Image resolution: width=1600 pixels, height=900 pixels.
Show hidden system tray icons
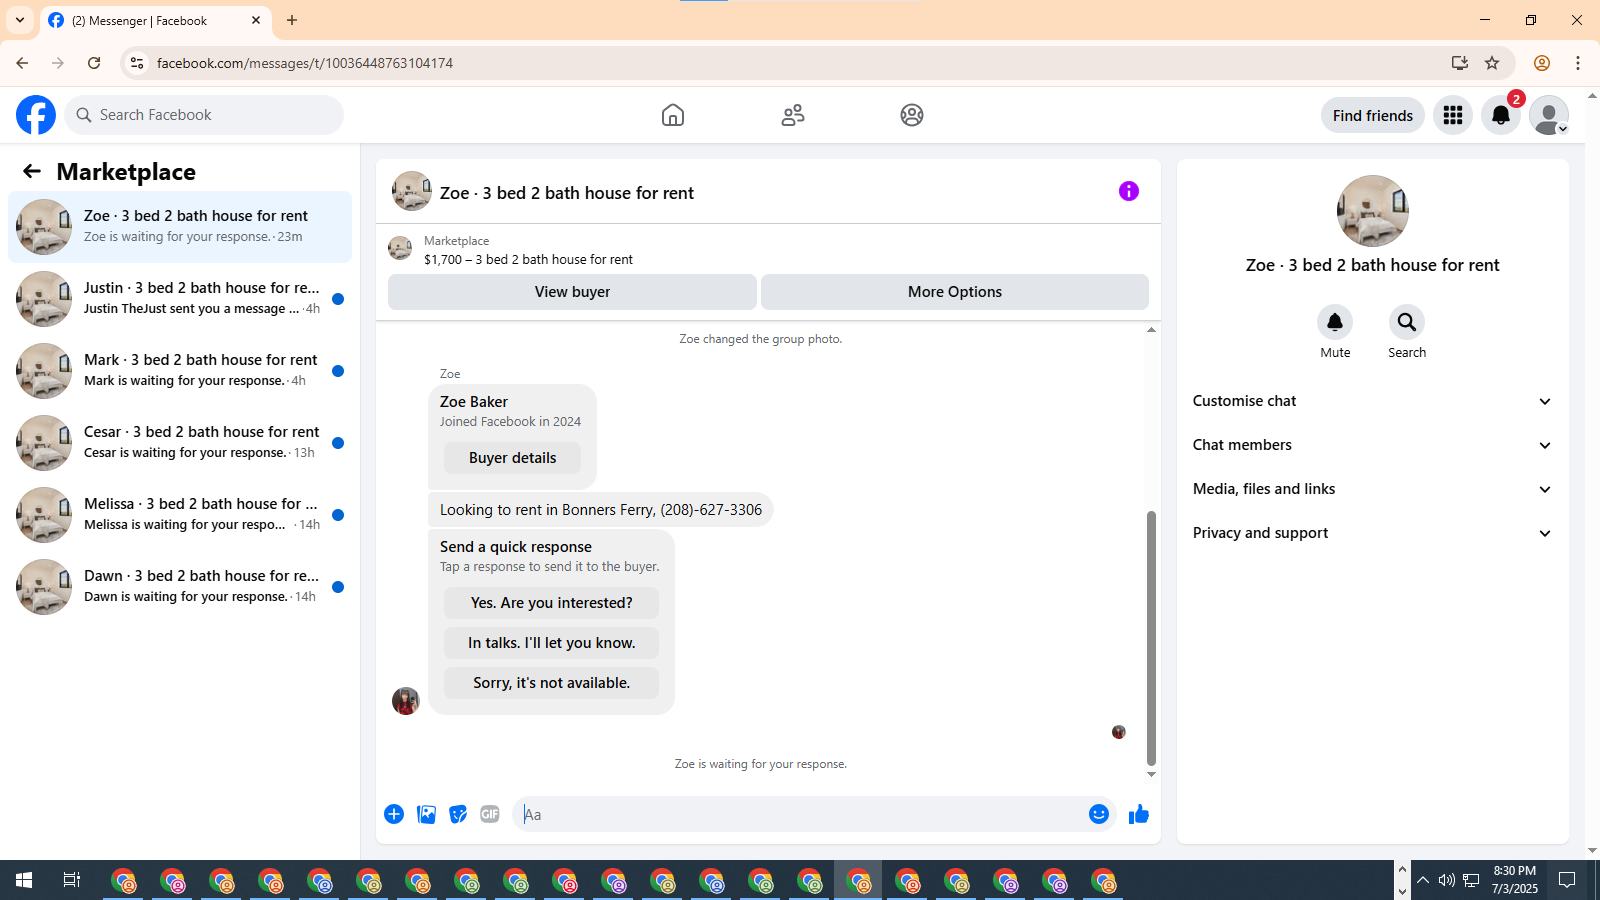1423,880
